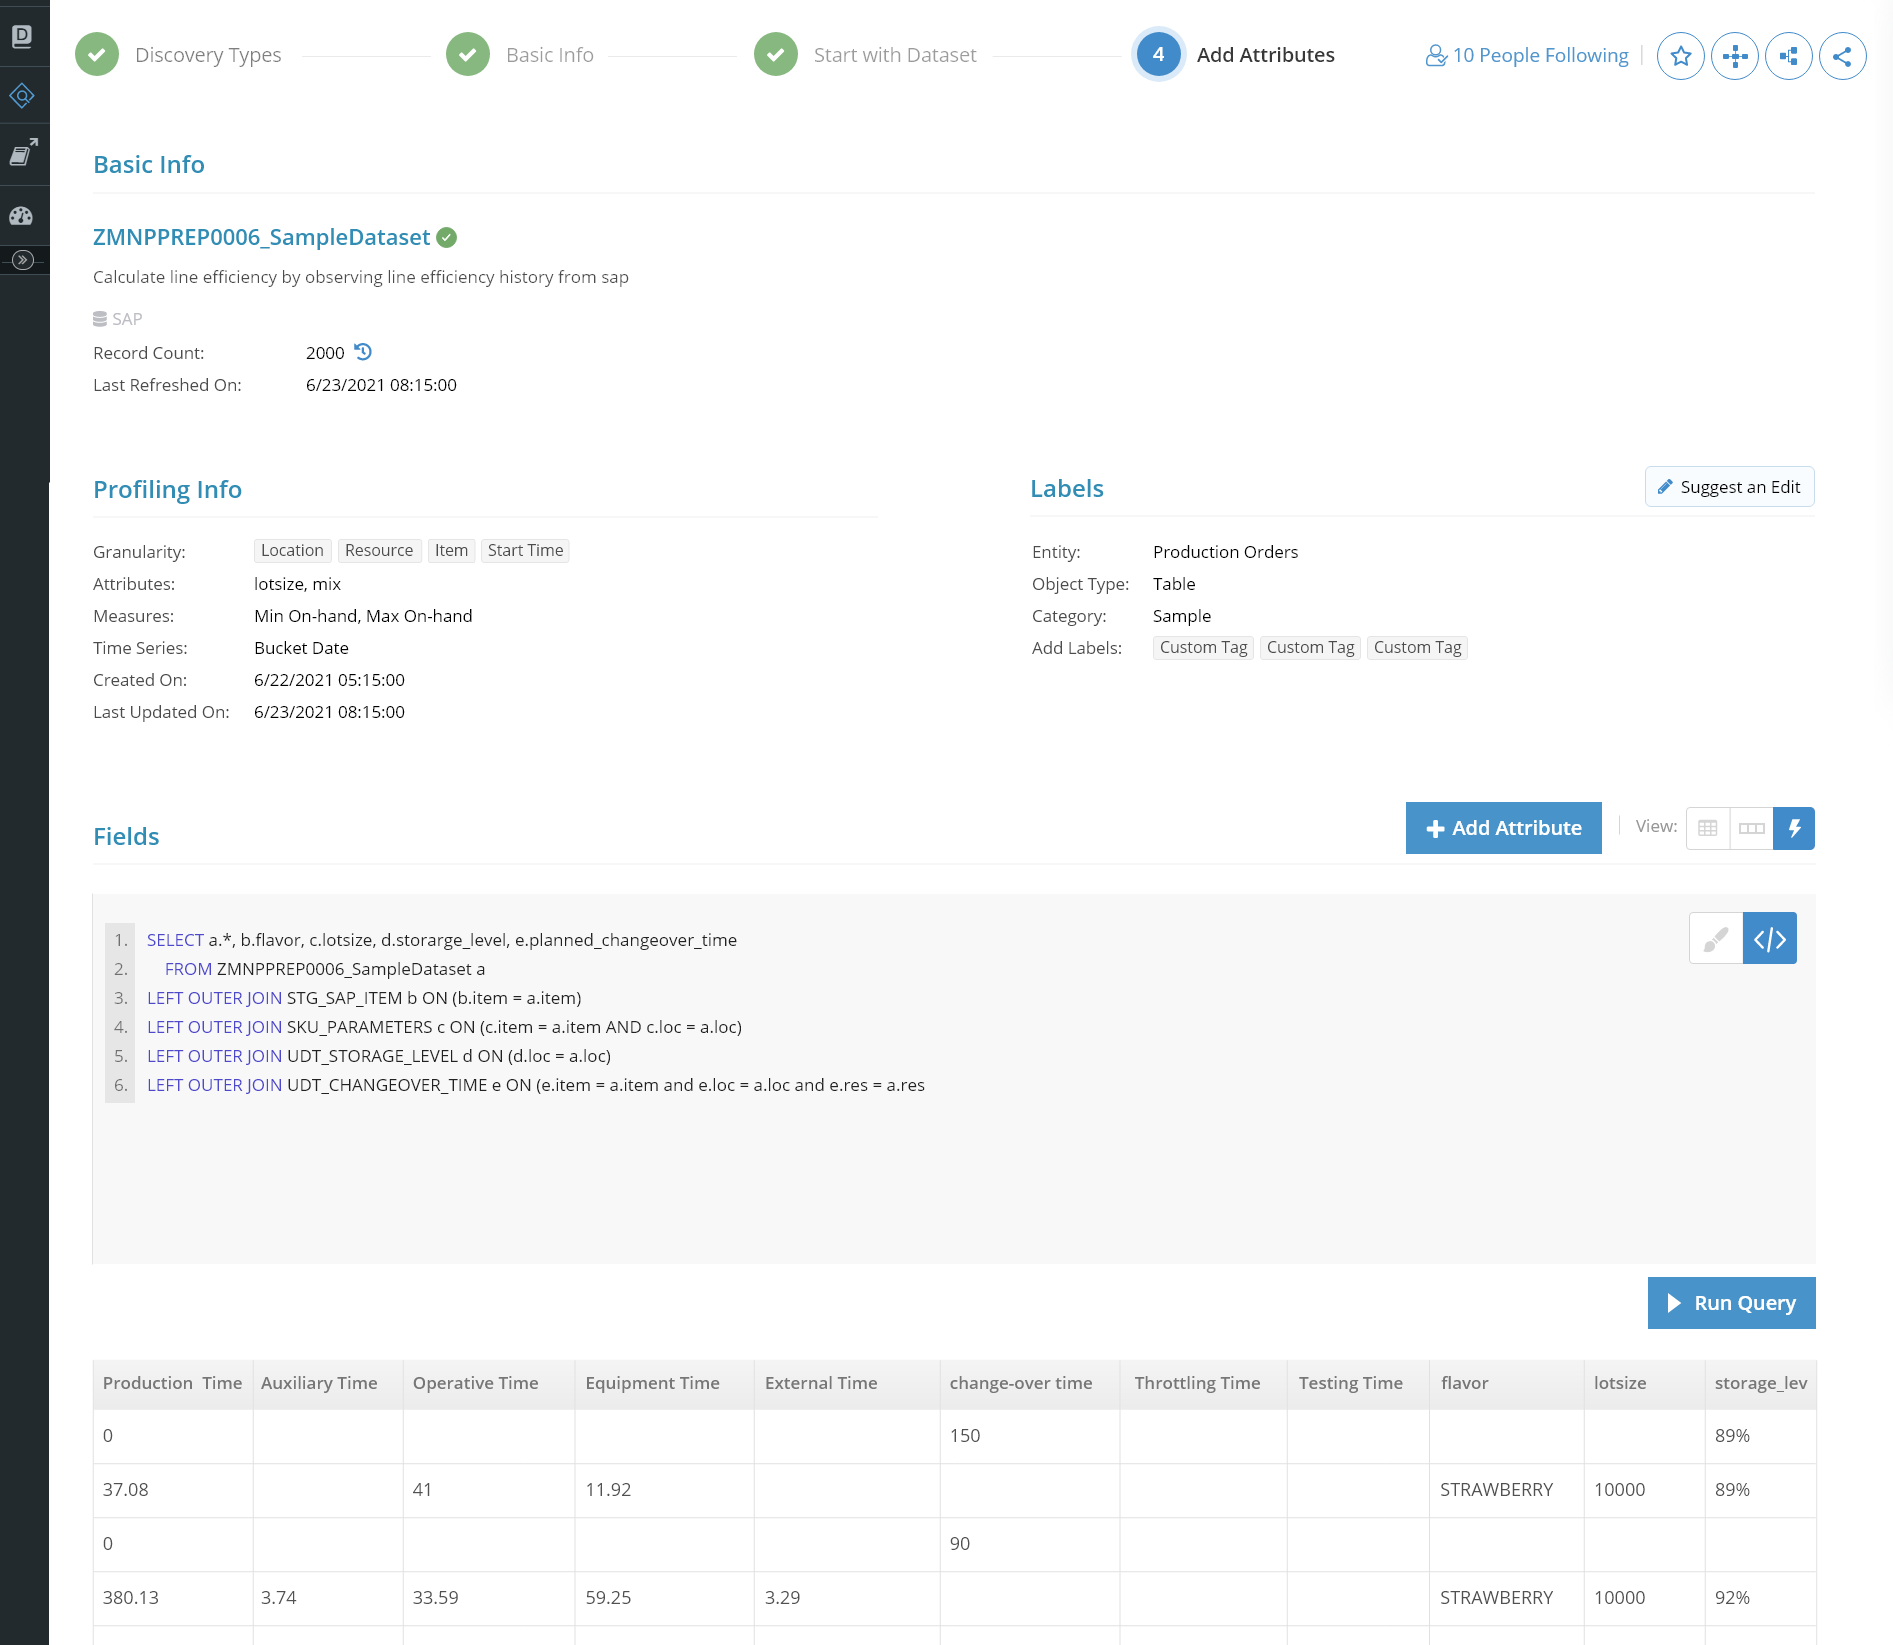Image resolution: width=1893 pixels, height=1645 pixels.
Task: Refresh record count history icon
Action: 363,352
